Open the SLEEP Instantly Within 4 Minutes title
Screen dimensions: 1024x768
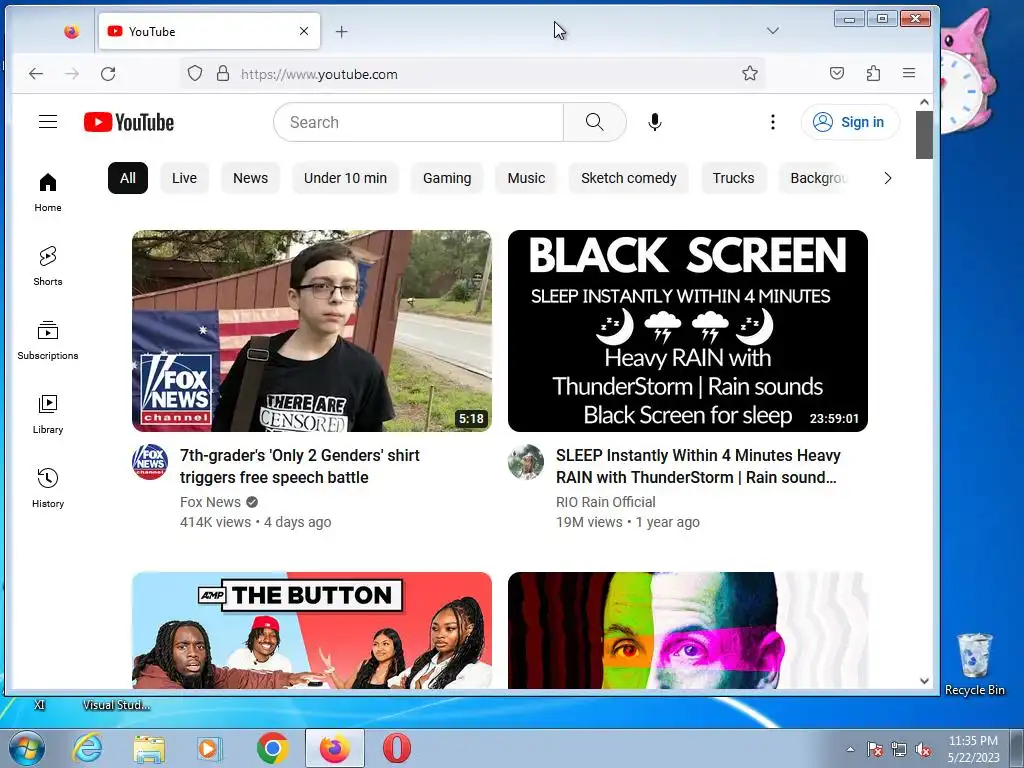click(x=698, y=466)
